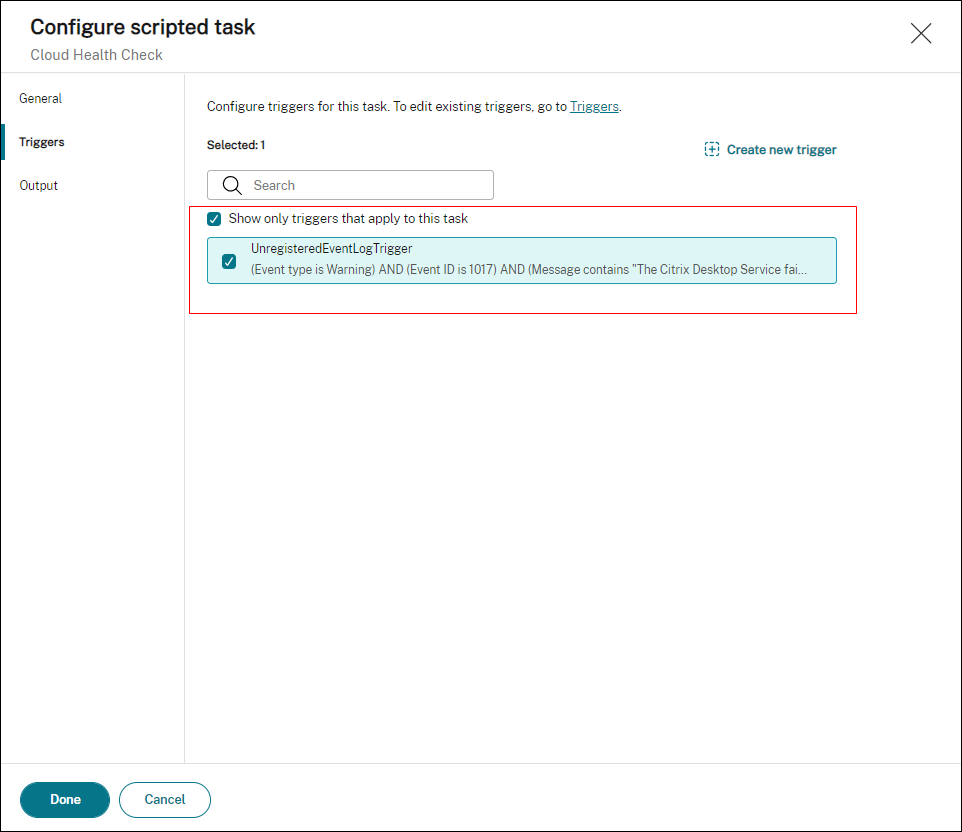The width and height of the screenshot is (962, 832).
Task: Follow the Triggers hyperlink in description
Action: (594, 106)
